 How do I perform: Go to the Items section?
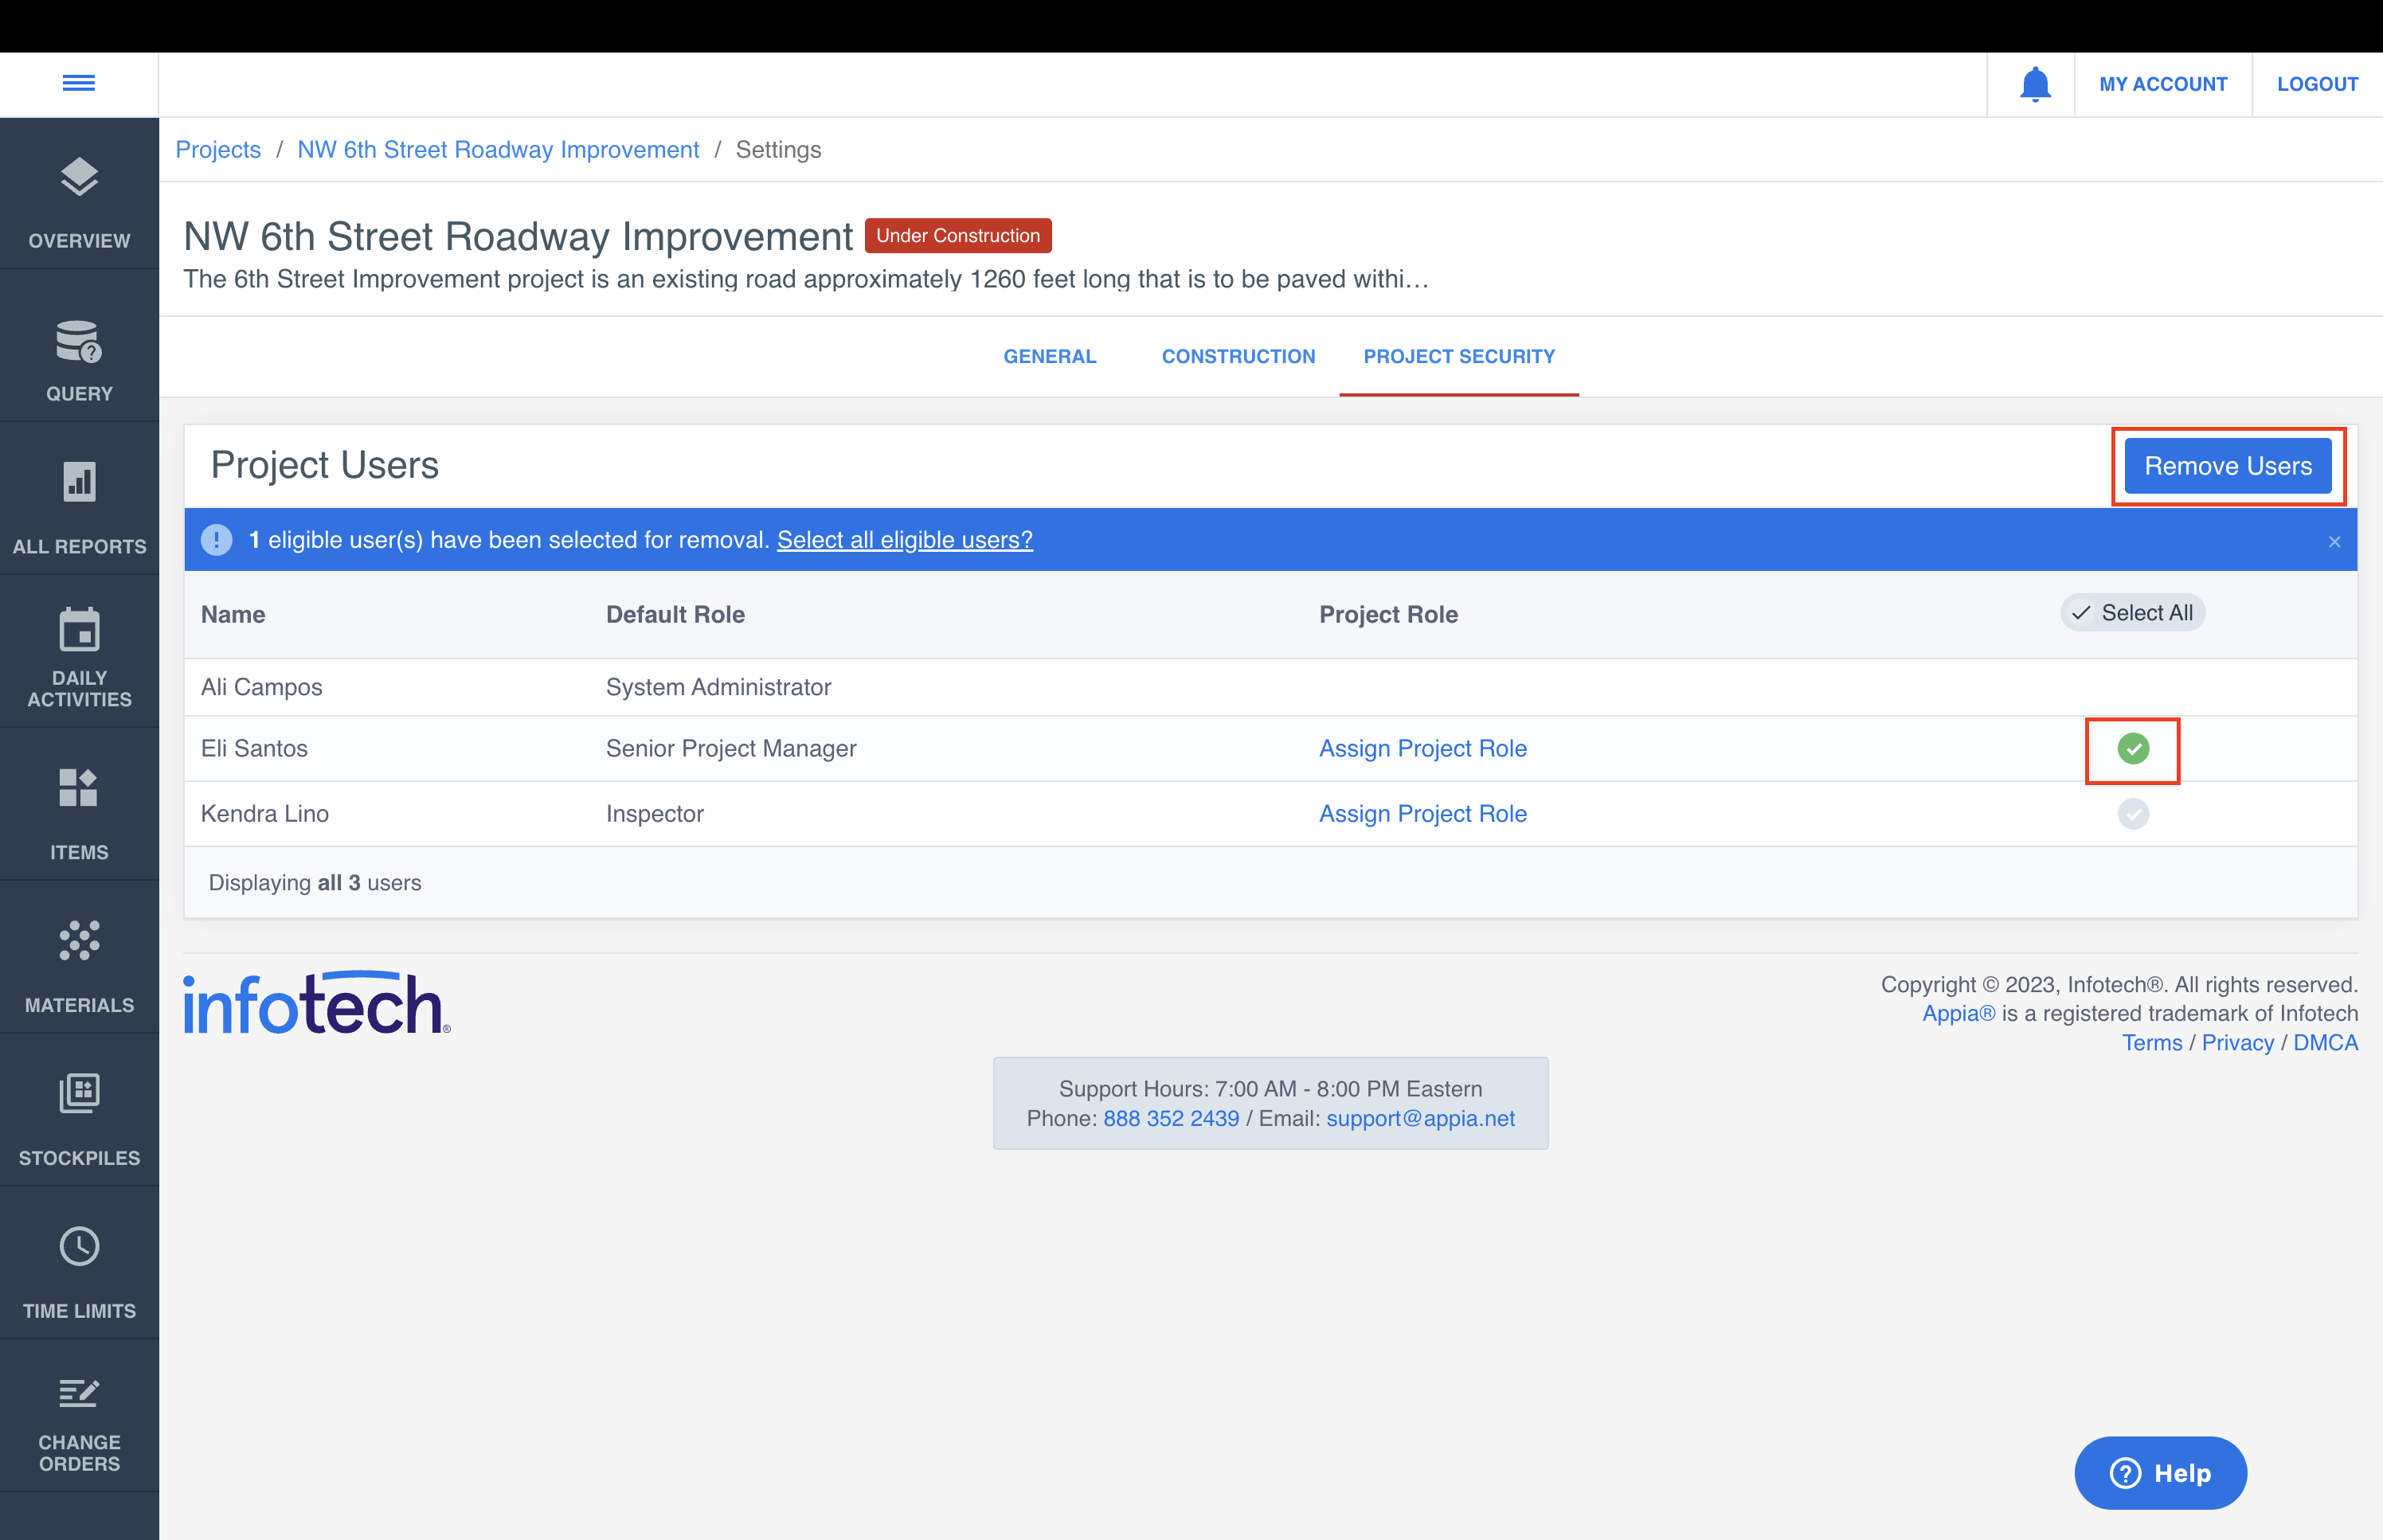pos(79,808)
